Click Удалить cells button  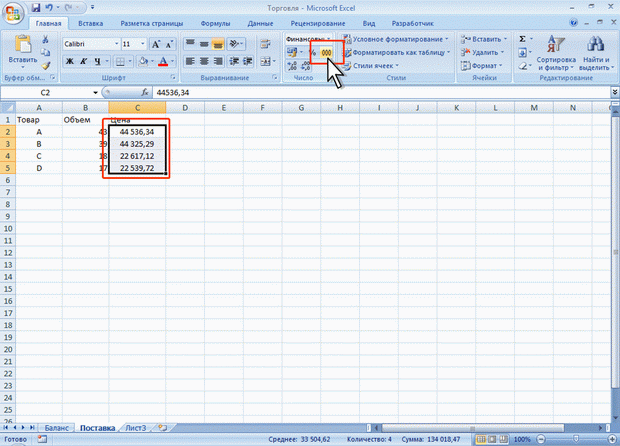click(x=482, y=52)
